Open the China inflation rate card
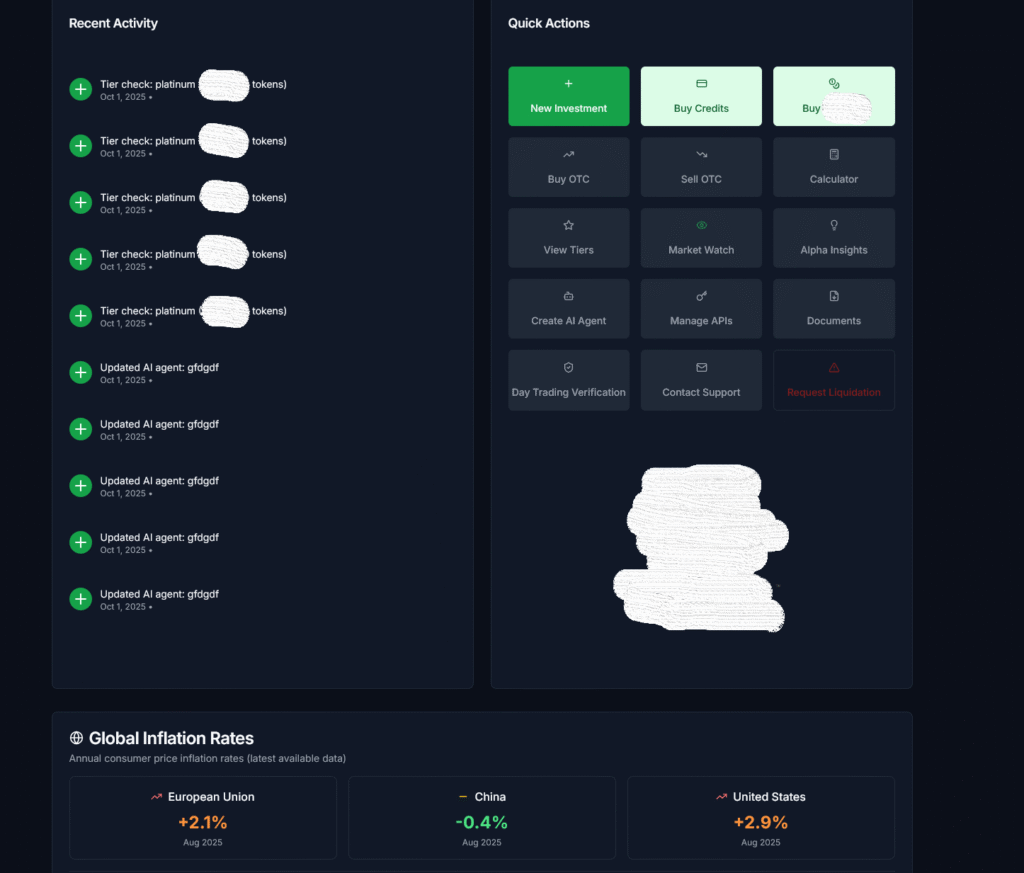 [482, 818]
